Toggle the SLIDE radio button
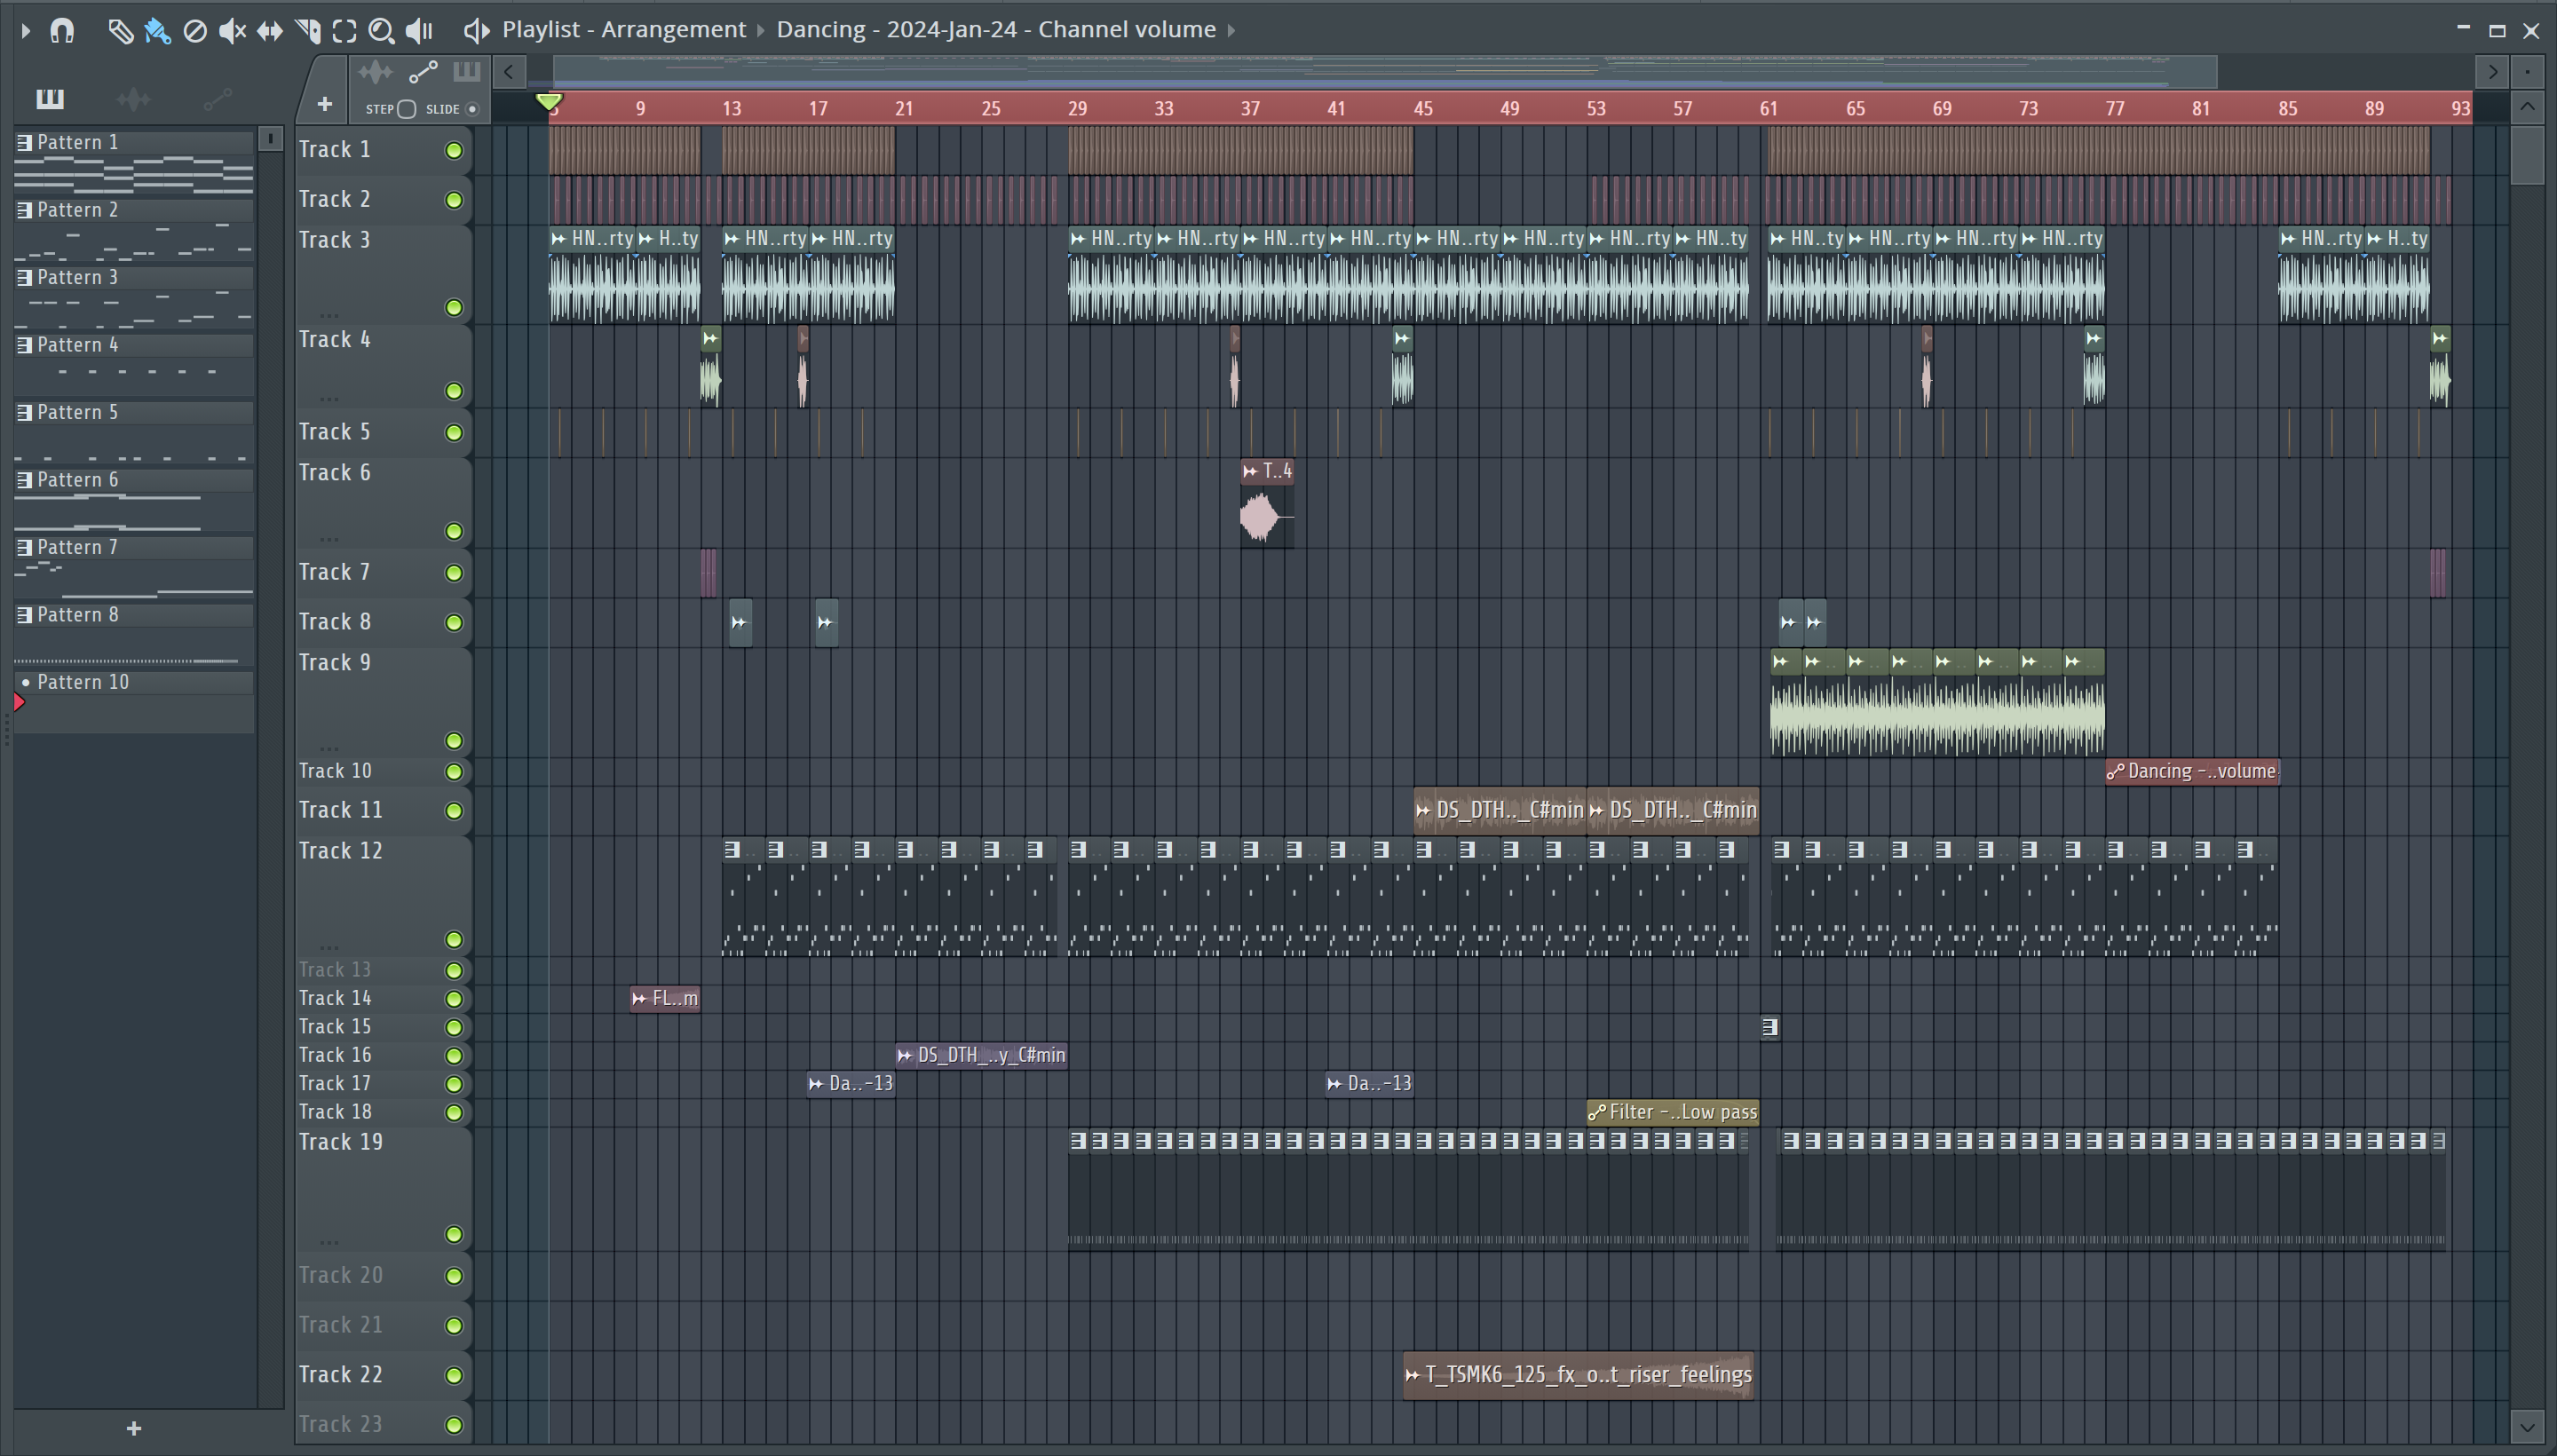This screenshot has width=2557, height=1456. click(x=473, y=109)
